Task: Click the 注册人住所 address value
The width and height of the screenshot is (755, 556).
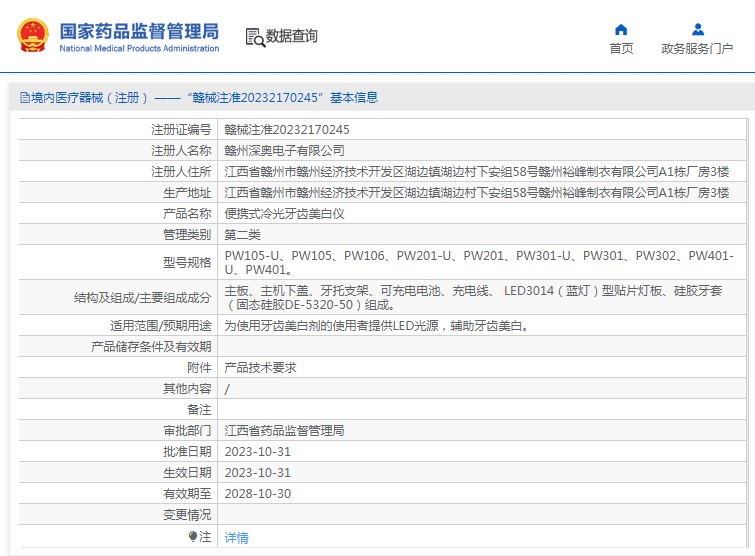Action: 477,172
